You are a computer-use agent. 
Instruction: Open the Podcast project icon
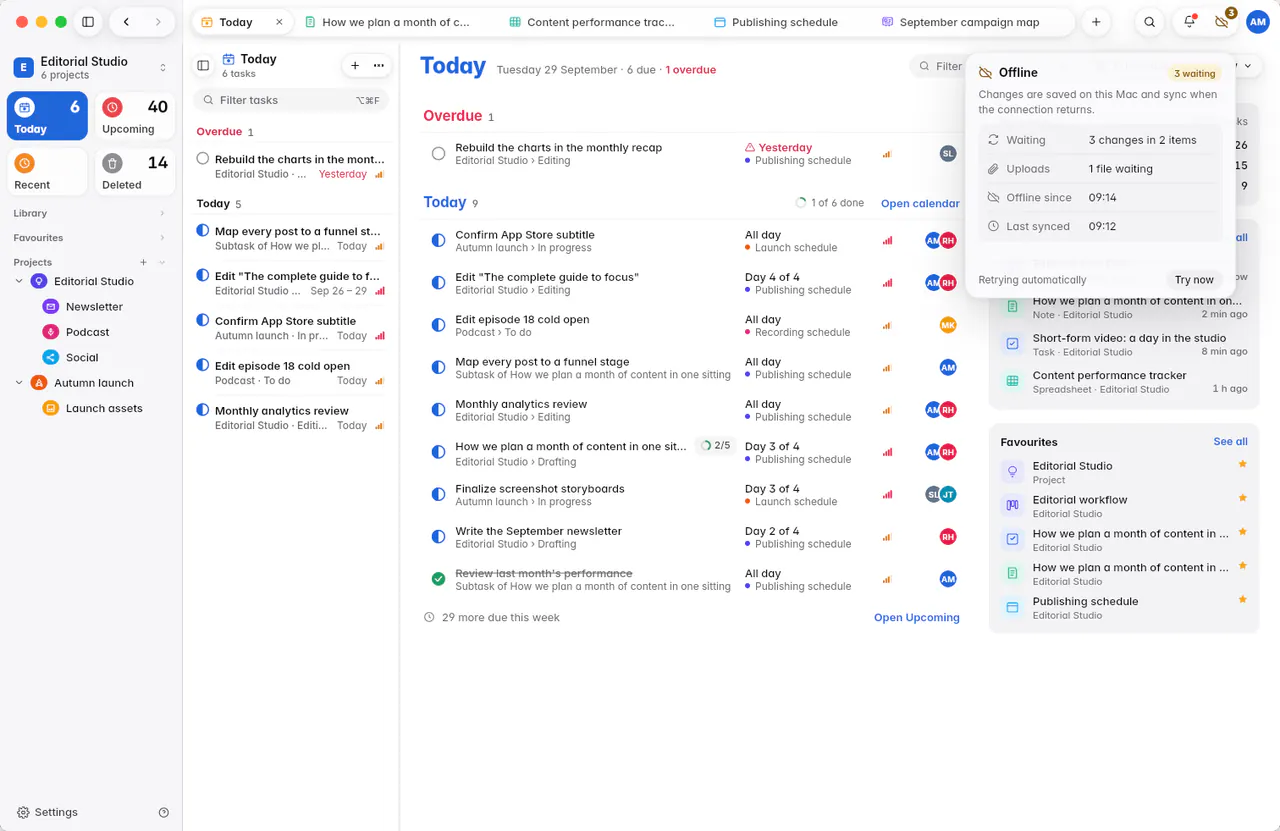[x=50, y=332]
